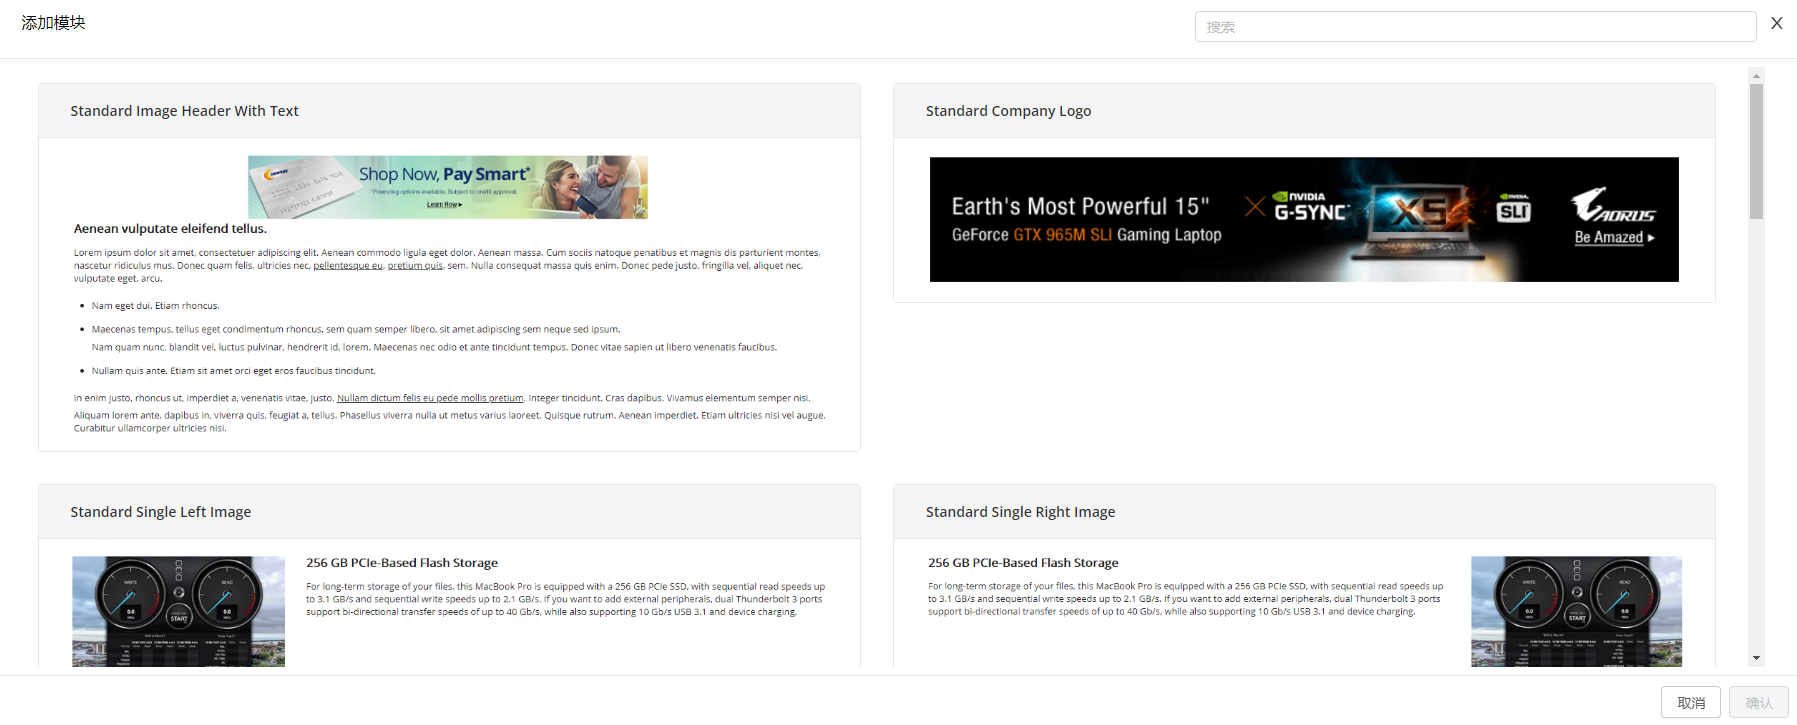Click disk speed test thumbnail in Left Image module

(x=178, y=612)
